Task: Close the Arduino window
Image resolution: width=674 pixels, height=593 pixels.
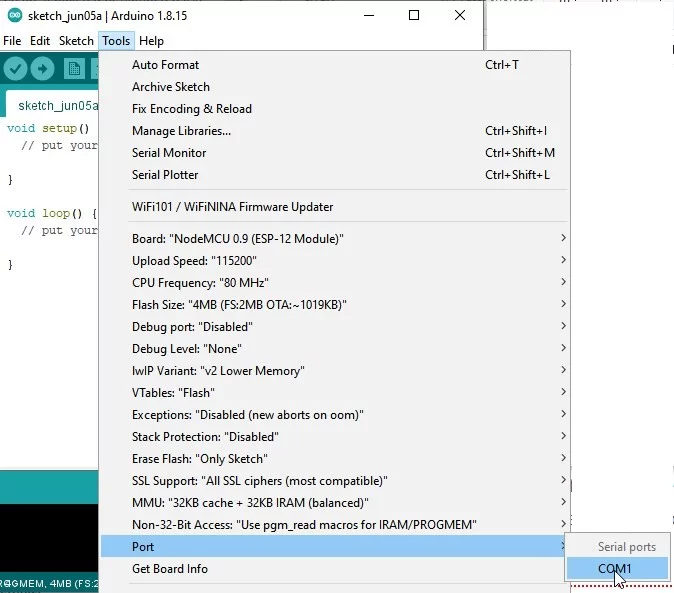Action: pyautogui.click(x=460, y=15)
